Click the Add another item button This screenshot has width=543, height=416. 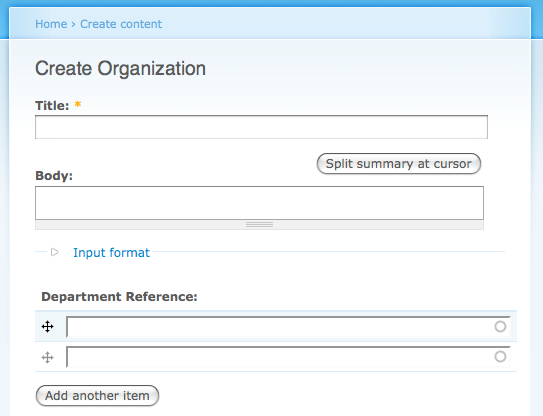point(97,395)
